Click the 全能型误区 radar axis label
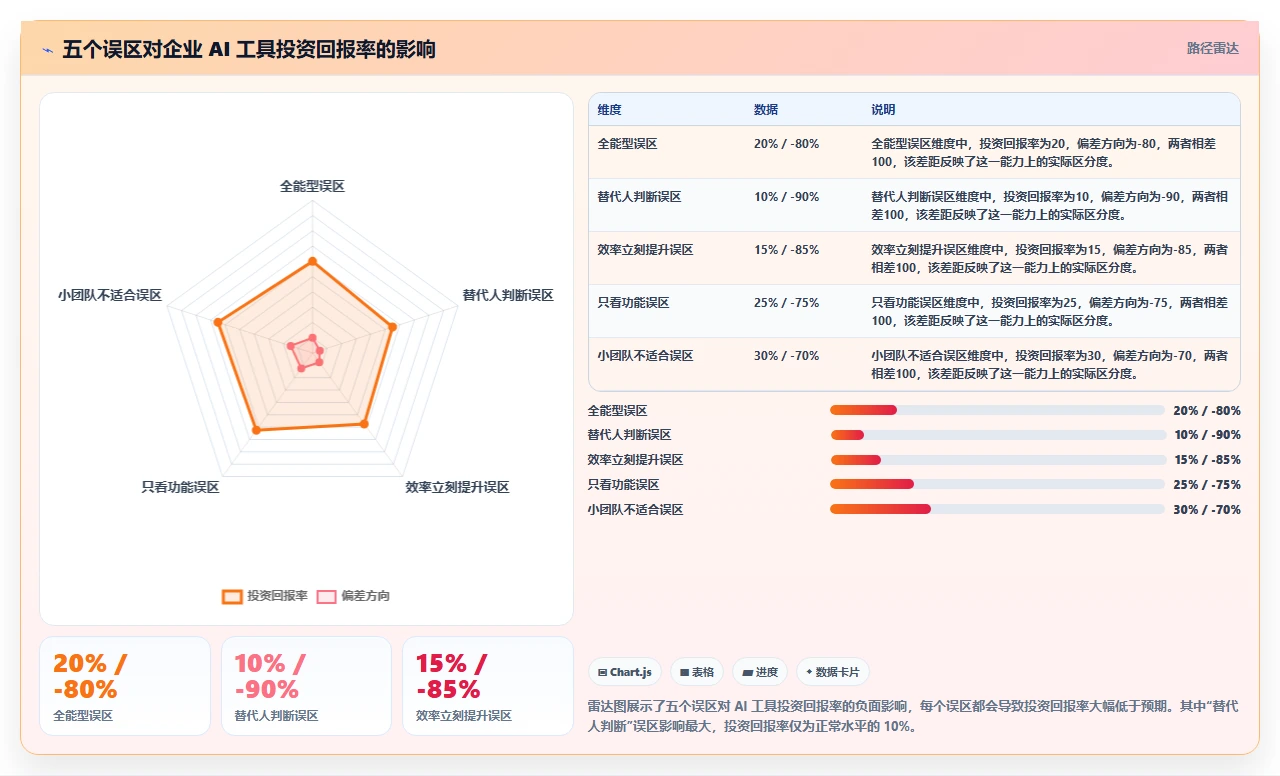This screenshot has width=1280, height=776. [312, 186]
